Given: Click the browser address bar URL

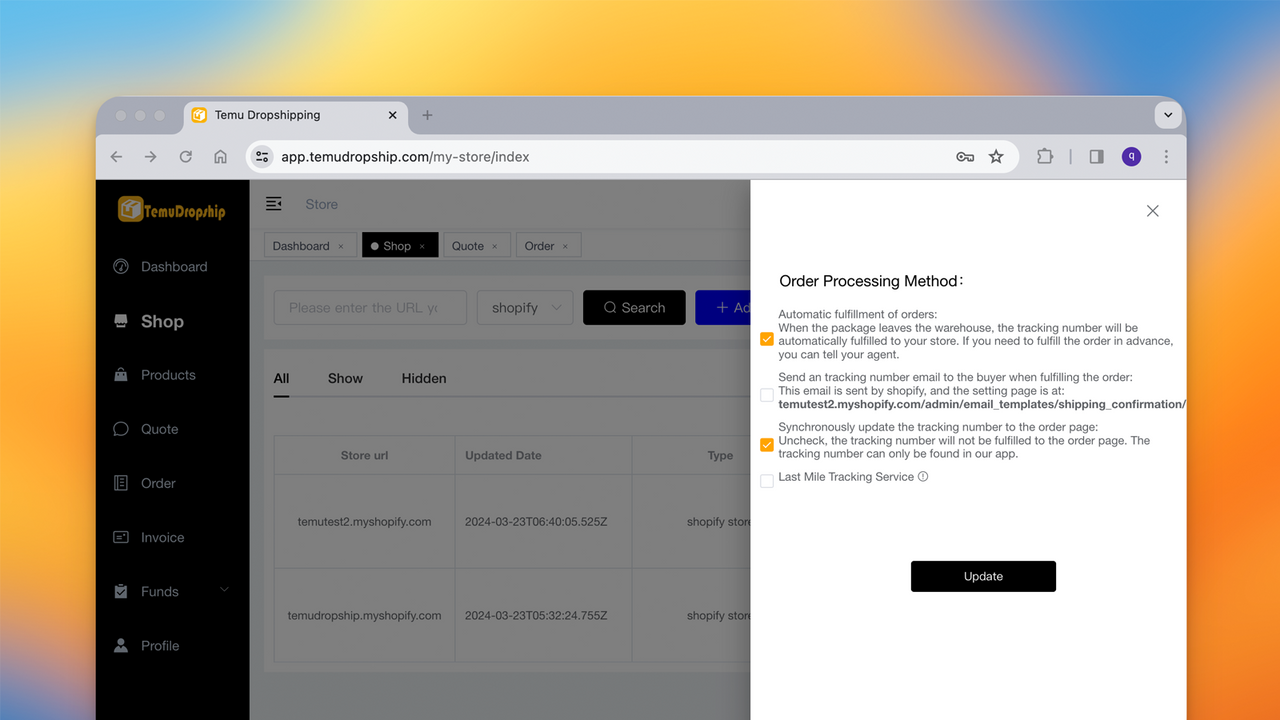Looking at the screenshot, I should pos(405,157).
